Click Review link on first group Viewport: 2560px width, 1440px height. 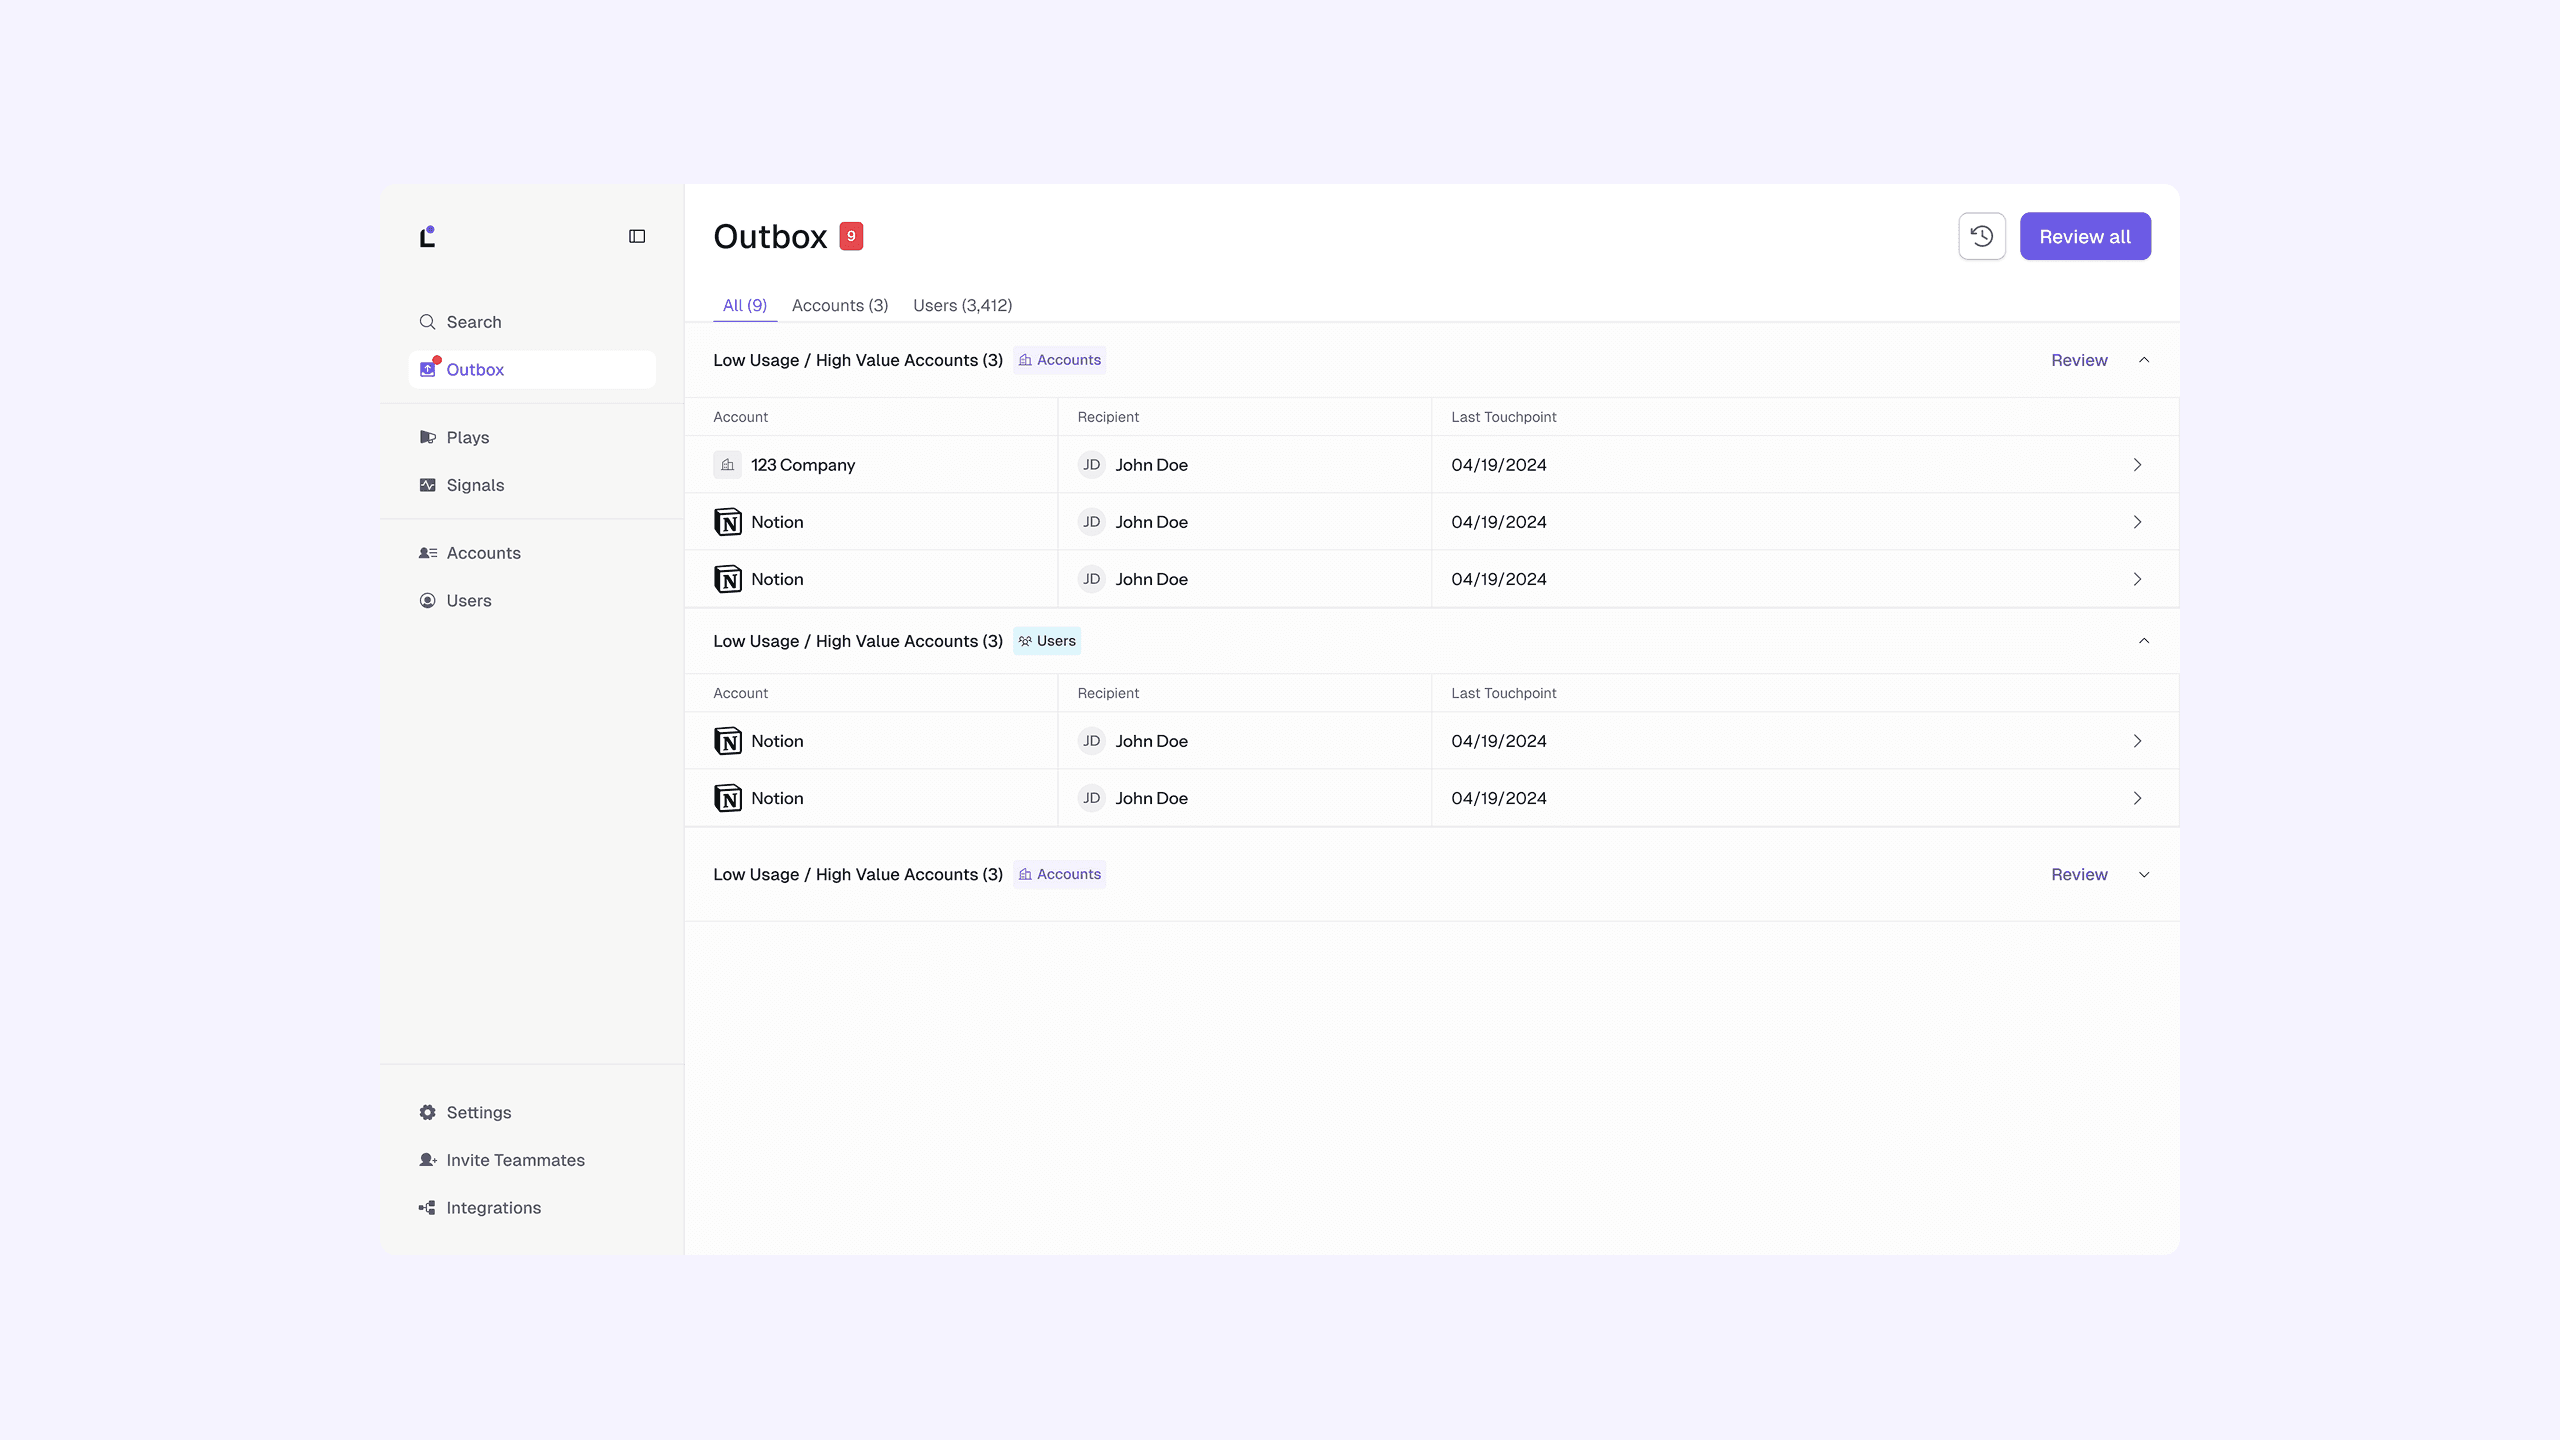pos(2078,360)
